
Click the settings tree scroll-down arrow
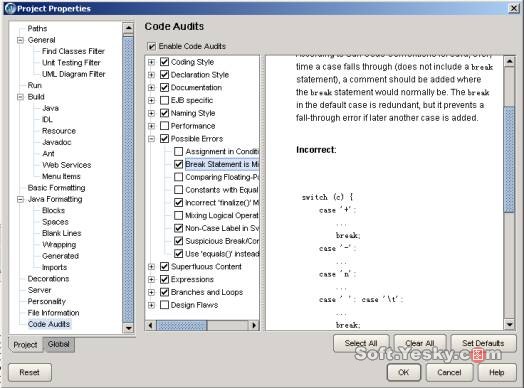pyautogui.click(x=128, y=328)
